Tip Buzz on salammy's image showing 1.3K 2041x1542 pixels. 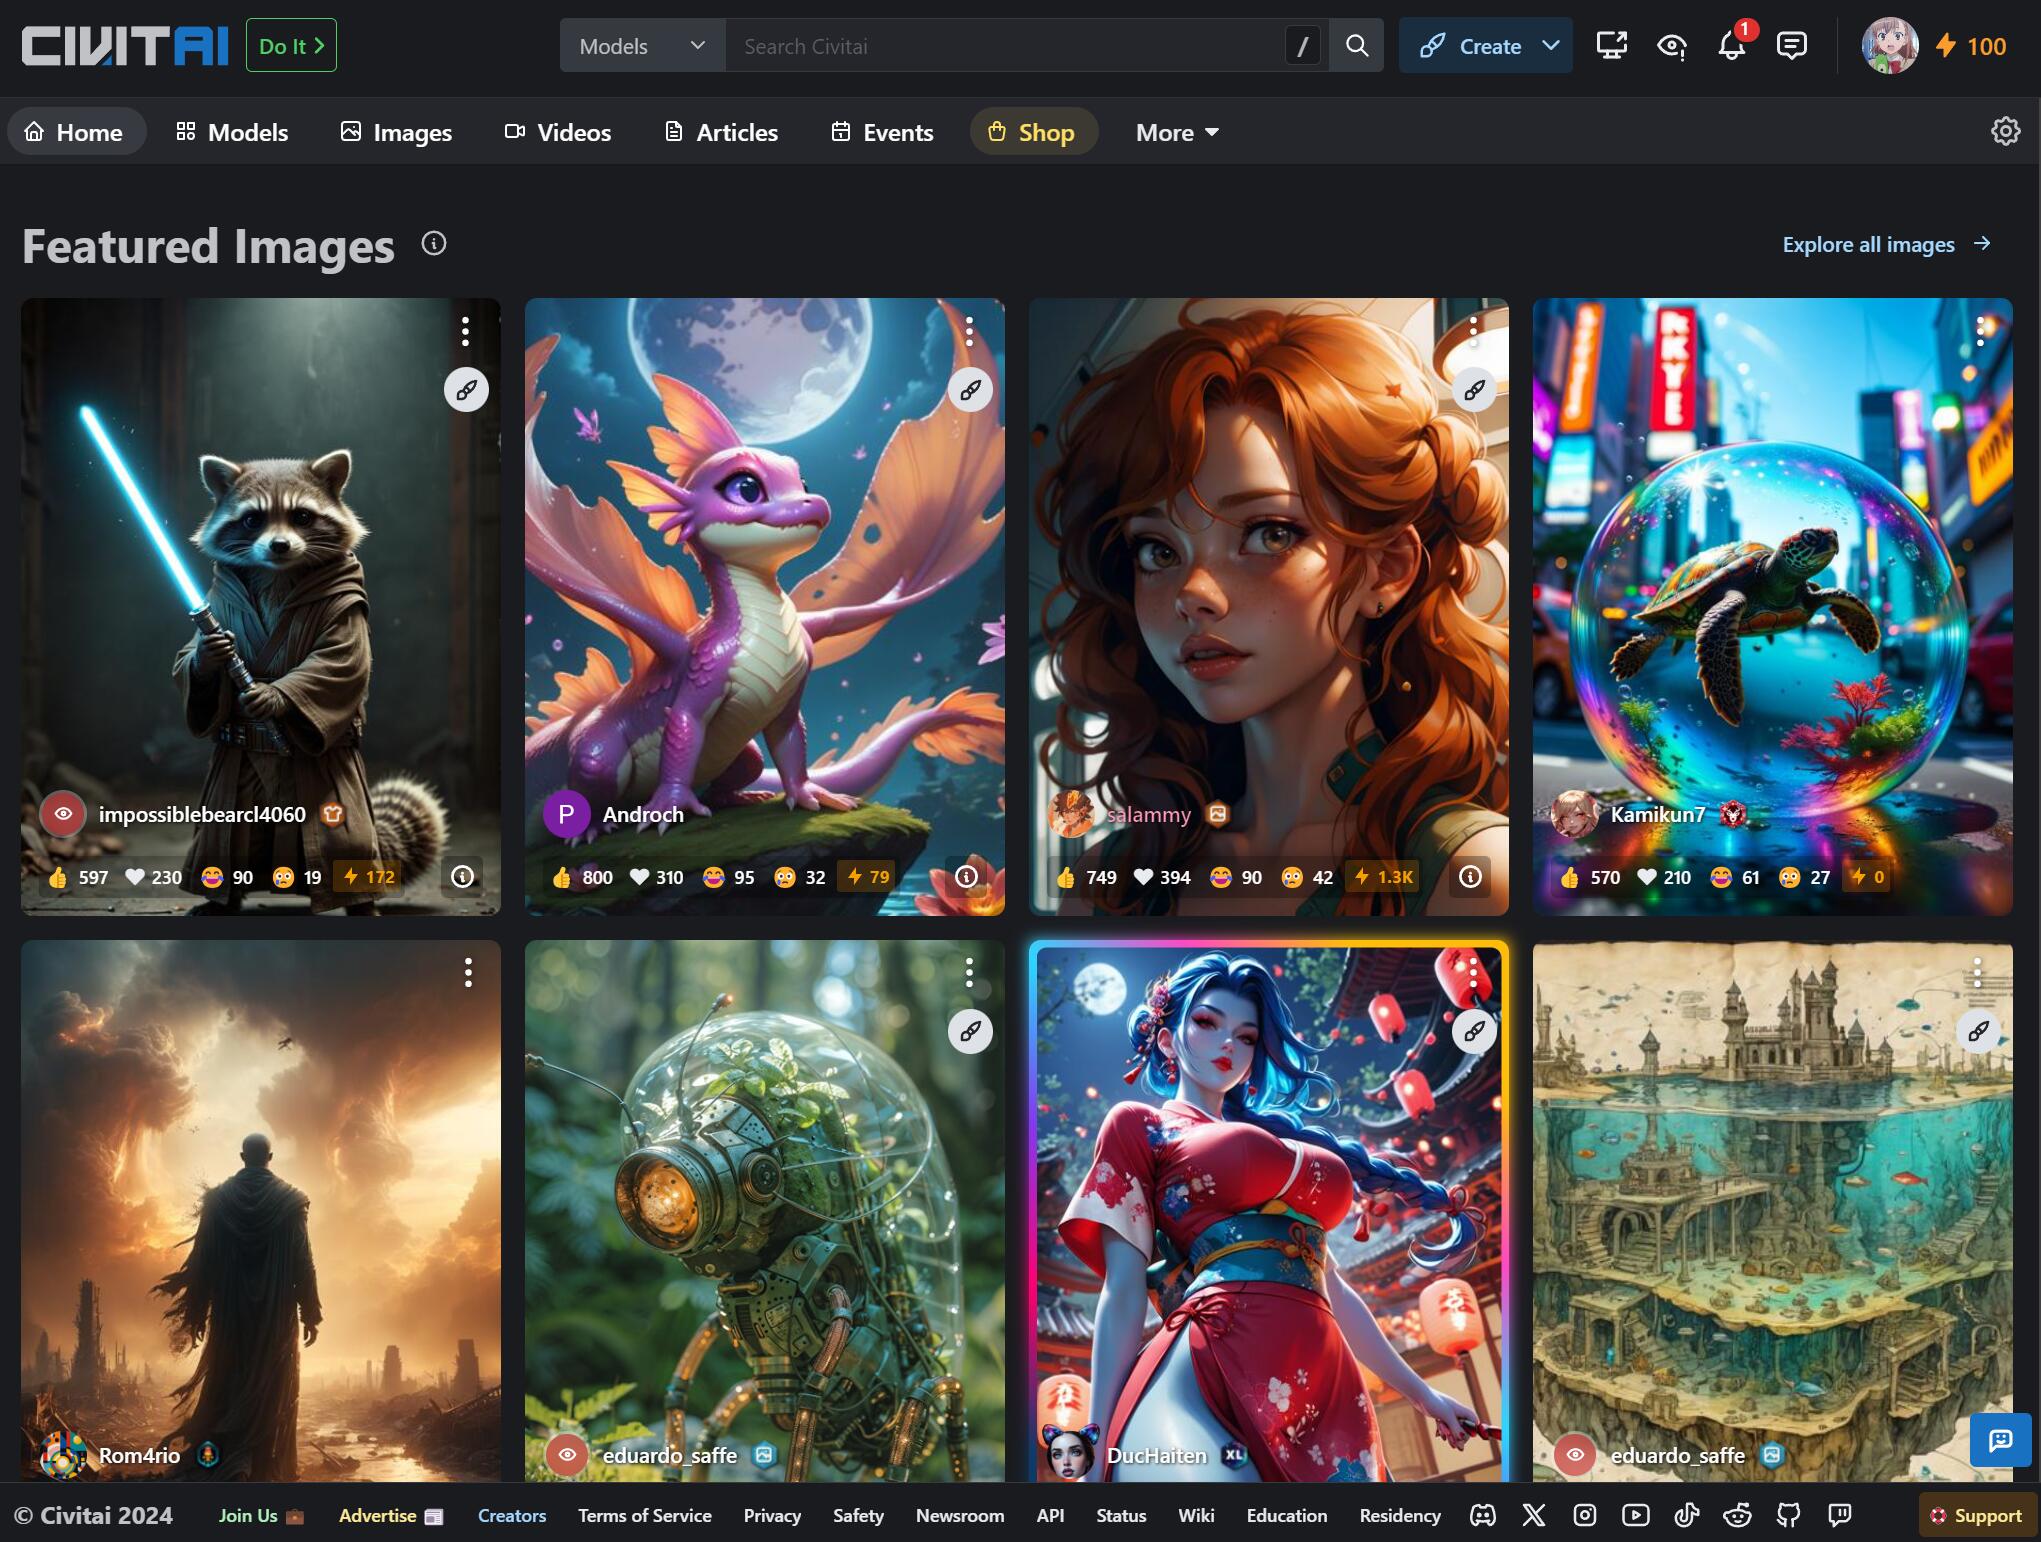(1382, 877)
